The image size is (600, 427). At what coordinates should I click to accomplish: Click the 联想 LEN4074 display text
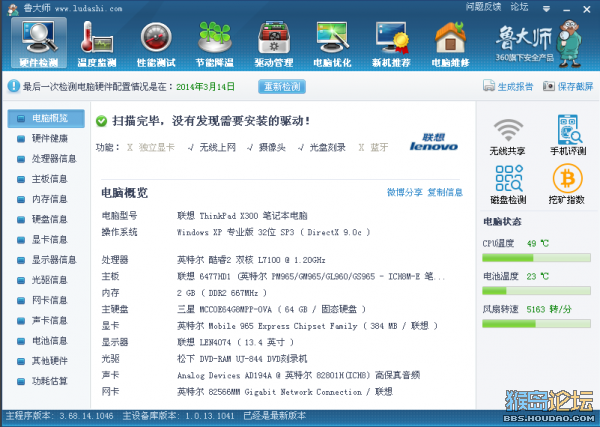(x=235, y=342)
